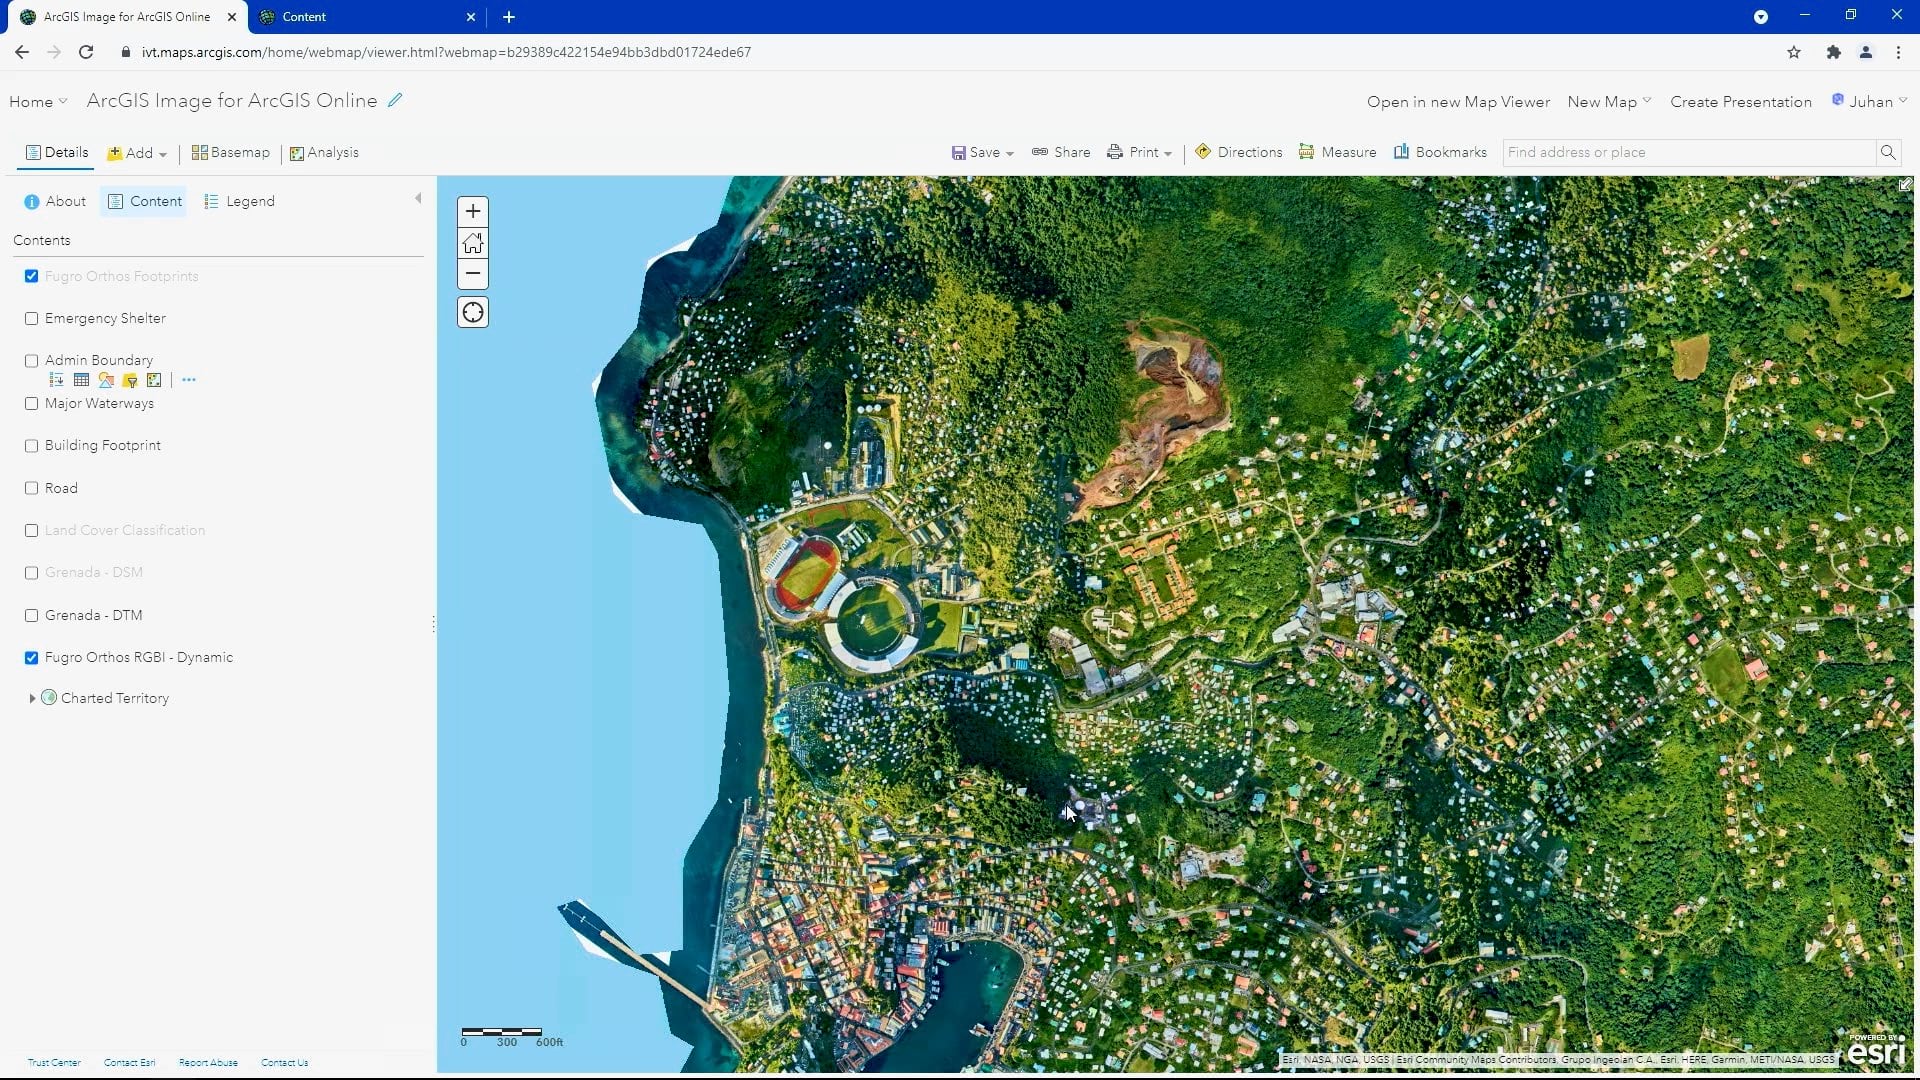Click the Create Presentation link
Viewport: 1920px width, 1080px height.
pos(1740,101)
